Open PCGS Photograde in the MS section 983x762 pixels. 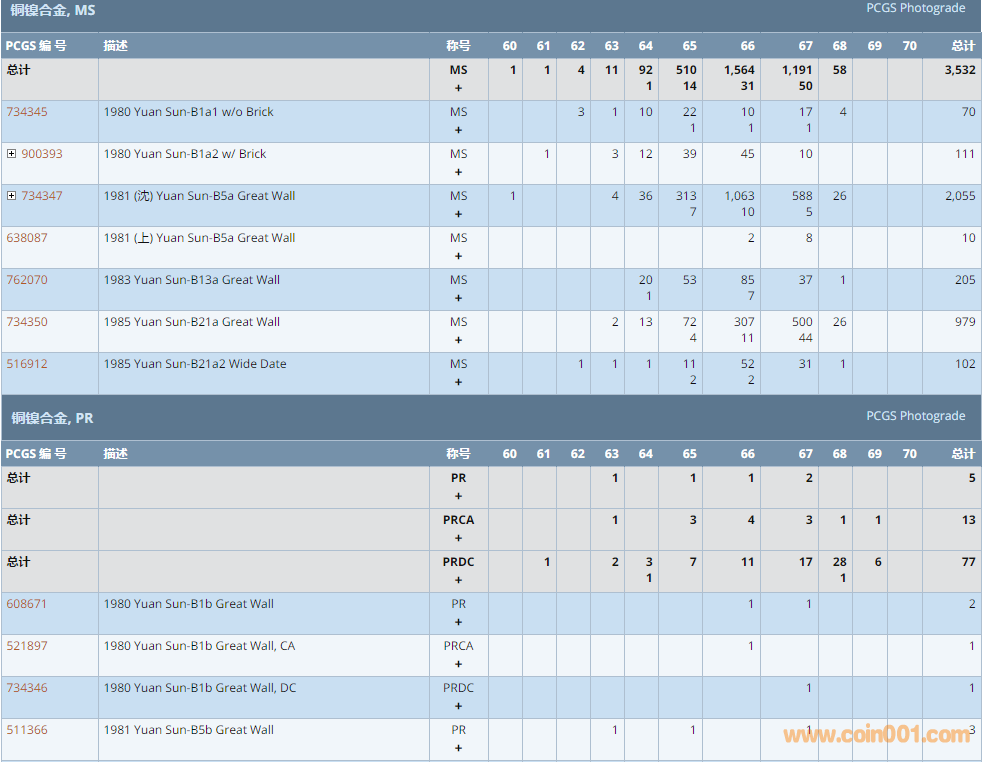(915, 8)
